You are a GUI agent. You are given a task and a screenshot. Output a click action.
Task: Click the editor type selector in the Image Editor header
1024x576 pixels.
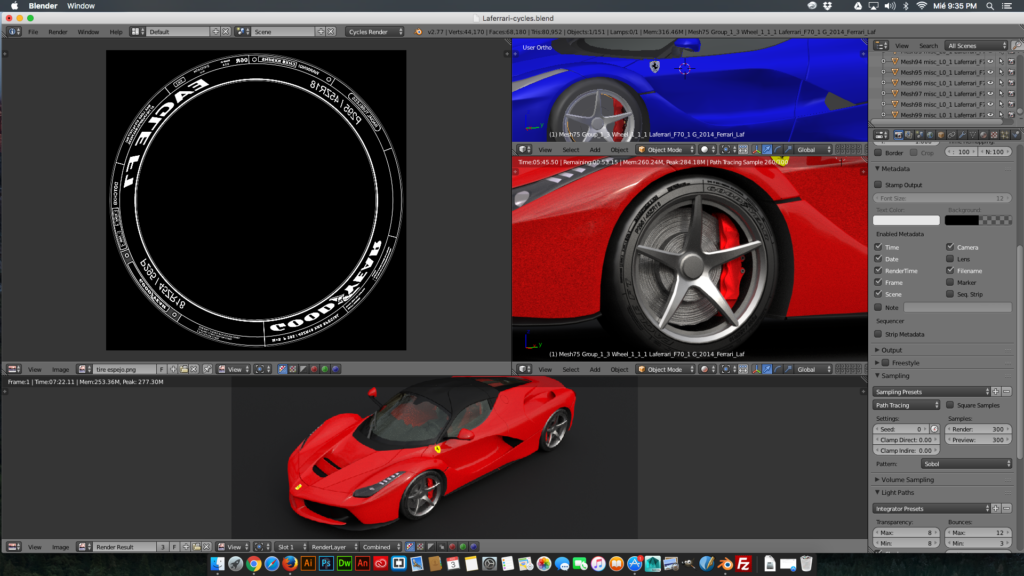coord(11,367)
